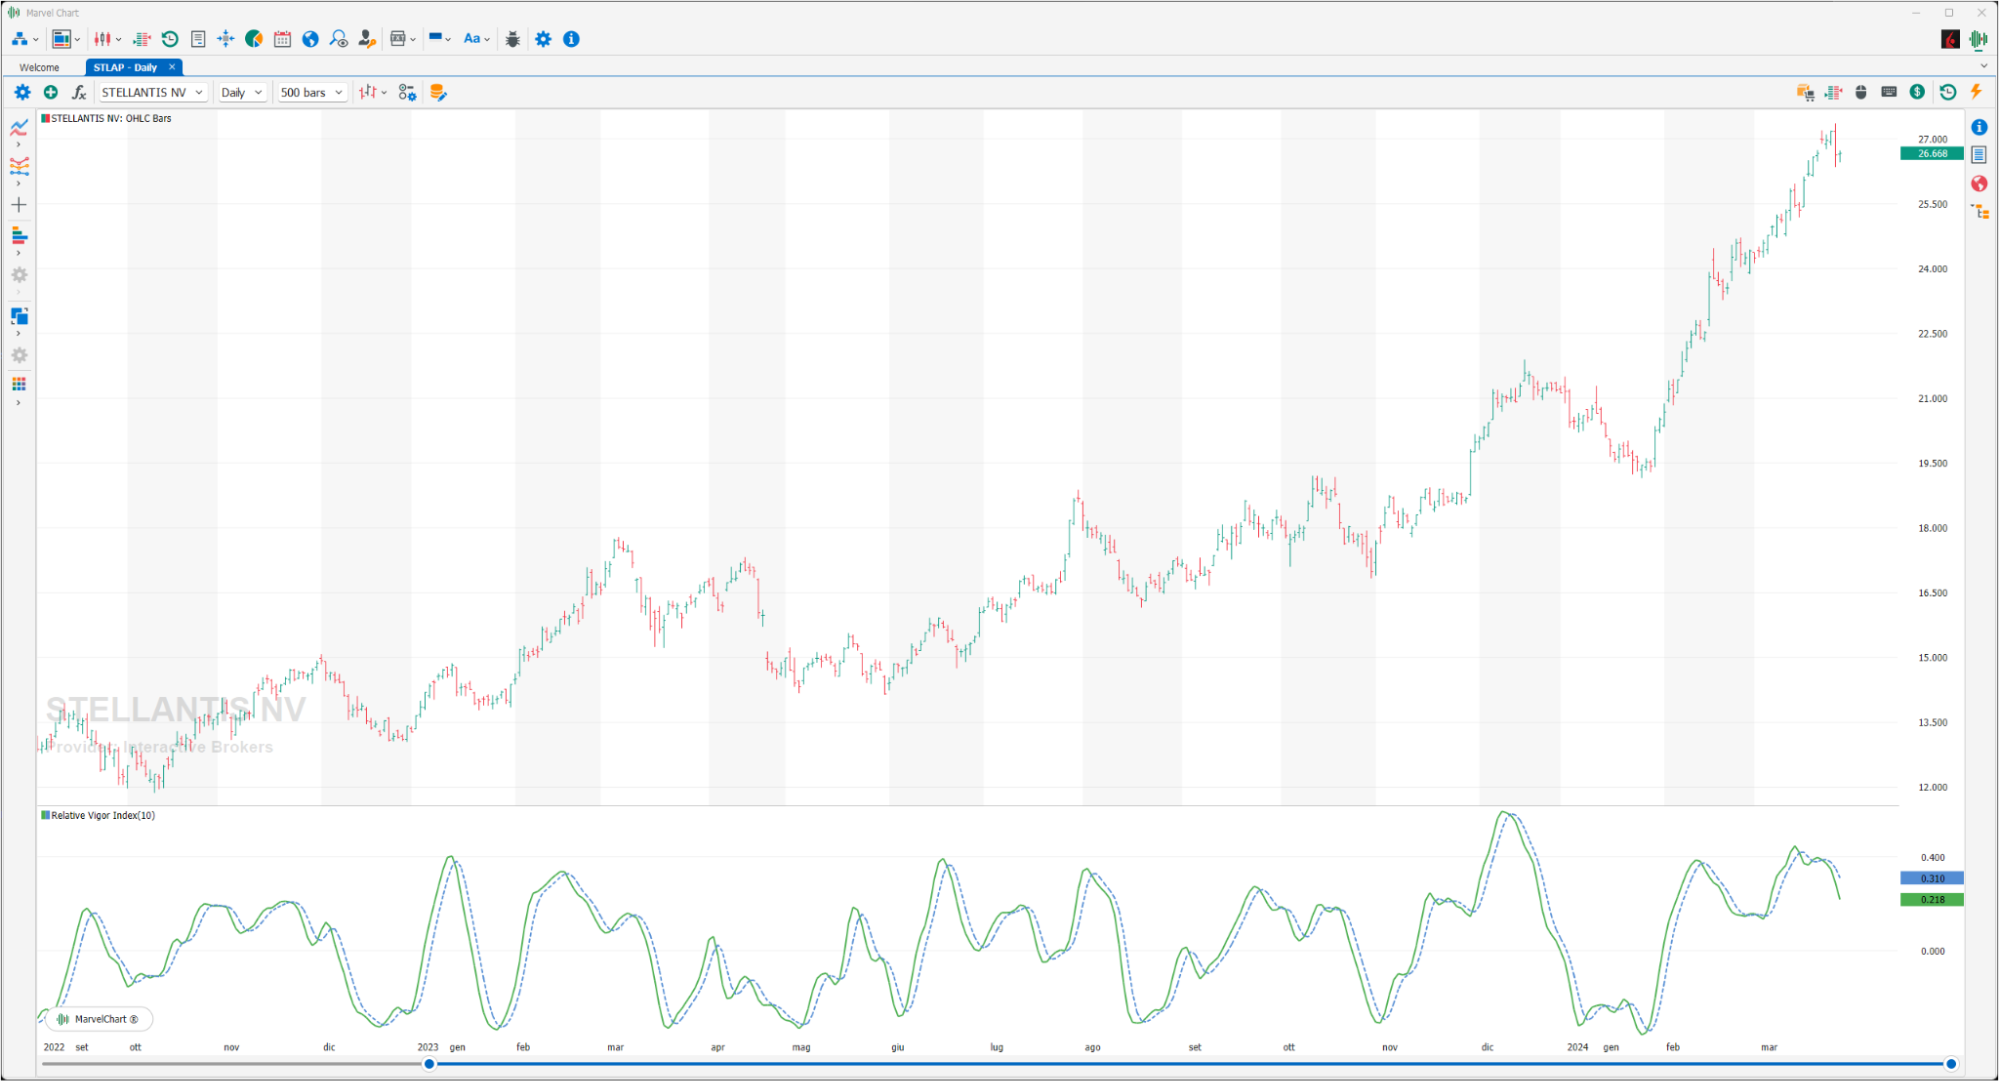
Task: Expand the chevron under line drawing tools
Action: 18,144
